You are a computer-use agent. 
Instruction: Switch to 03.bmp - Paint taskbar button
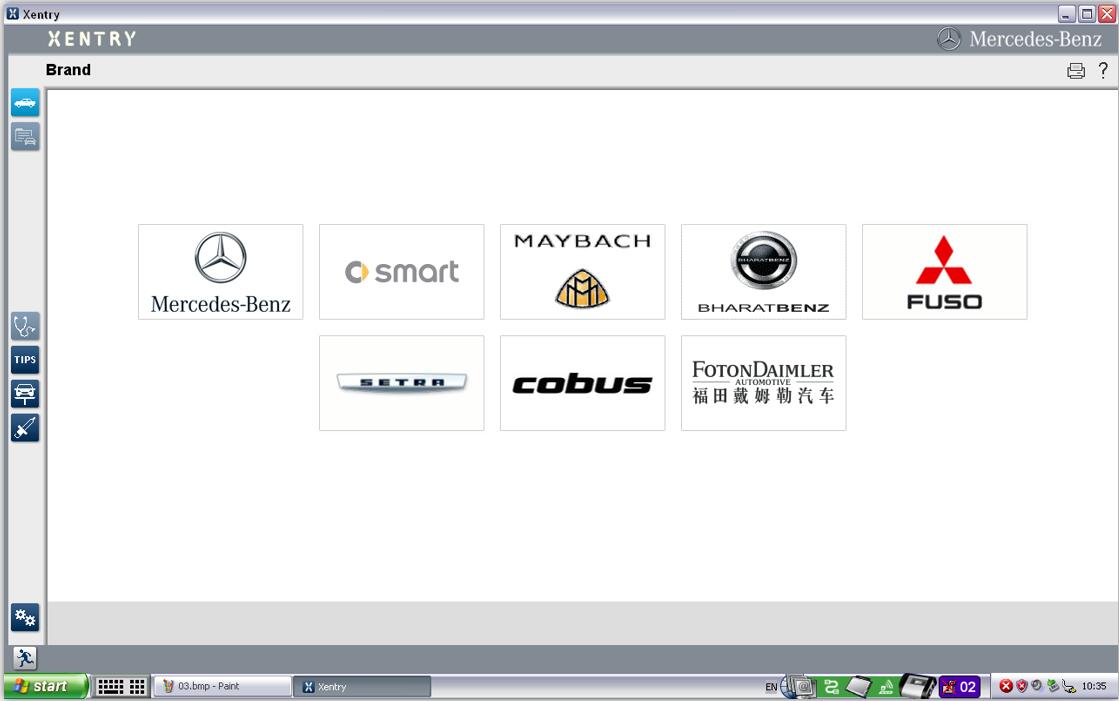pos(223,687)
